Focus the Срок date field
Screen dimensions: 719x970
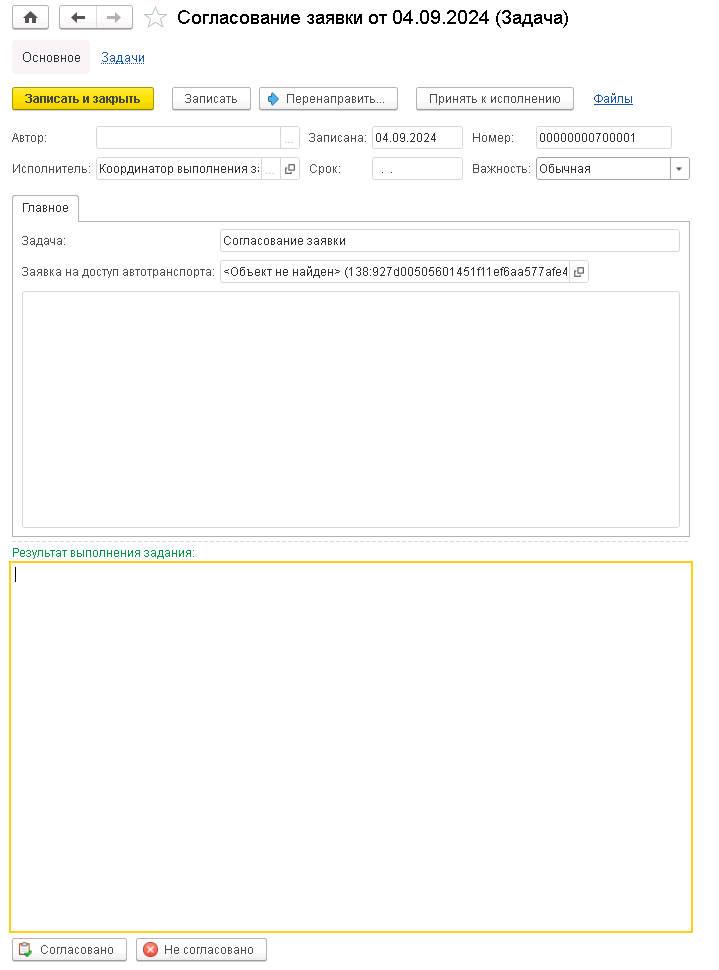(x=417, y=169)
